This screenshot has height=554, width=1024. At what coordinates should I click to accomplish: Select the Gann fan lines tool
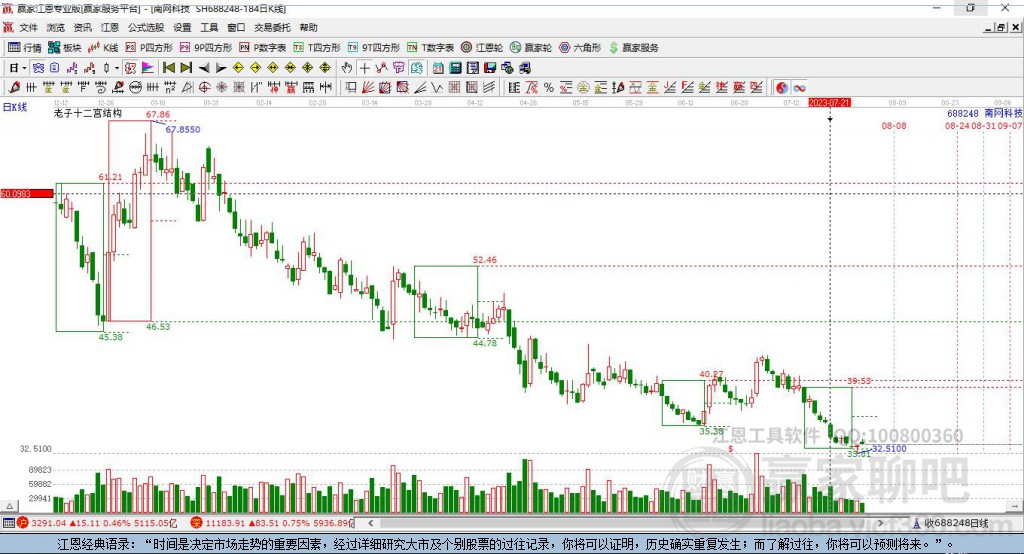pyautogui.click(x=369, y=88)
